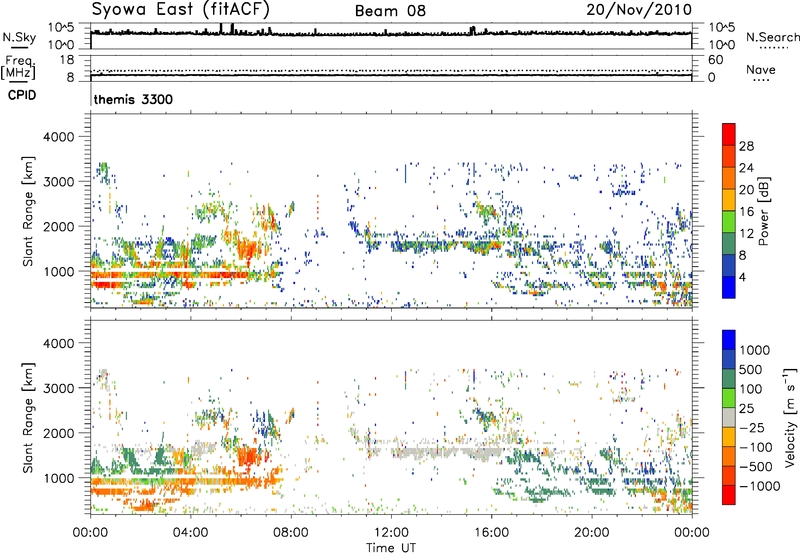Image resolution: width=800 pixels, height=554 pixels.
Task: Click the "4000" tick on power panel
Action: pyautogui.click(x=59, y=137)
